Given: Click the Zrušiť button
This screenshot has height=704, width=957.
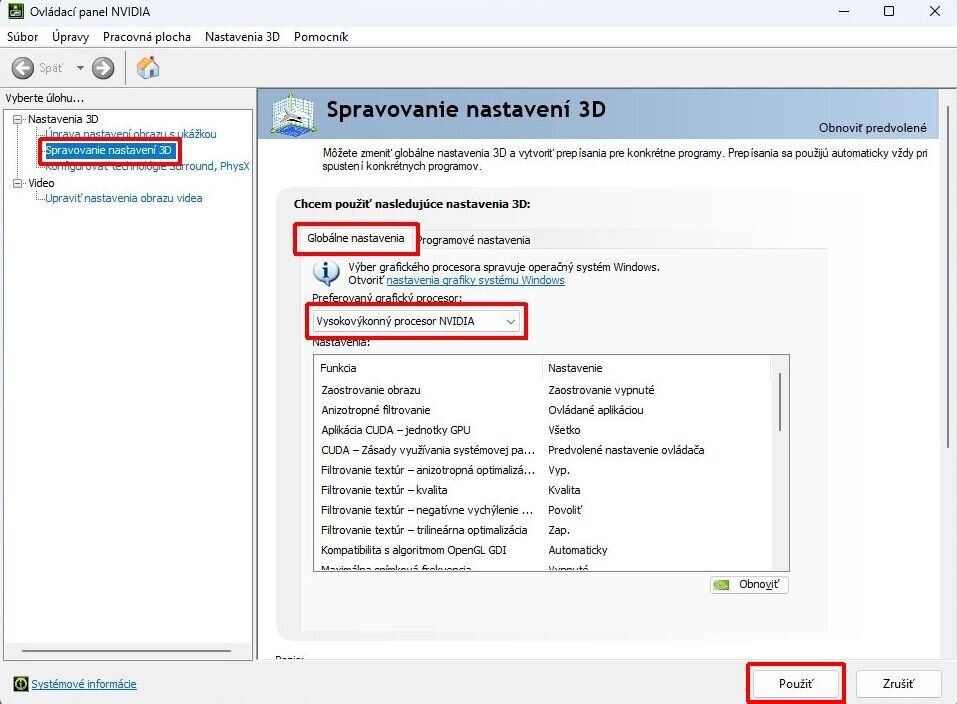Looking at the screenshot, I should click(898, 684).
